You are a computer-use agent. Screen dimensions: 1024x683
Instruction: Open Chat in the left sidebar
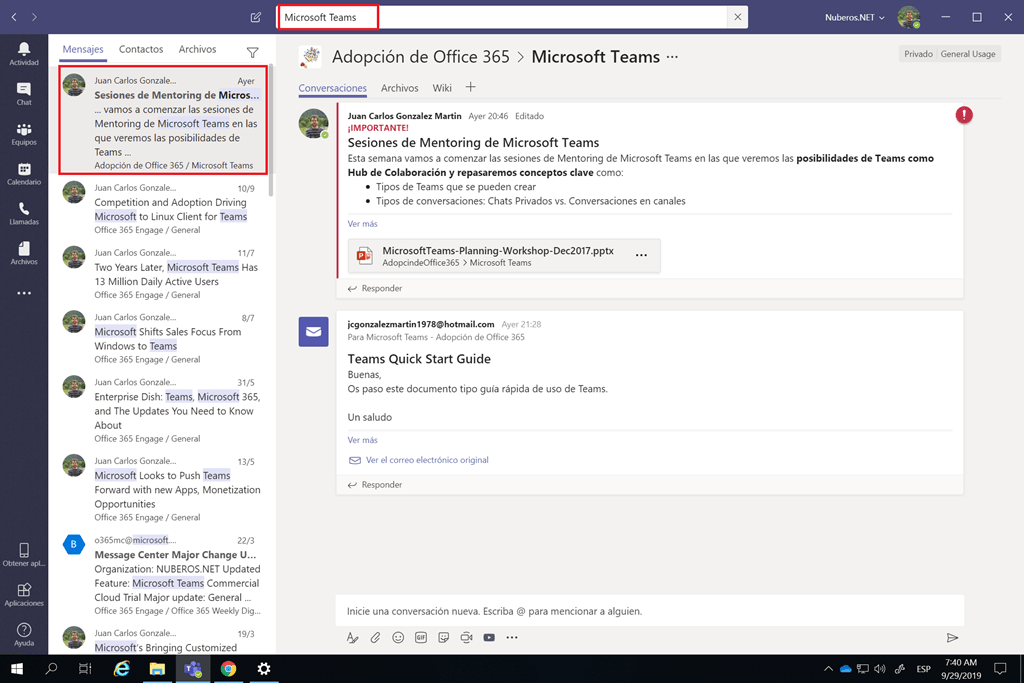(x=24, y=93)
